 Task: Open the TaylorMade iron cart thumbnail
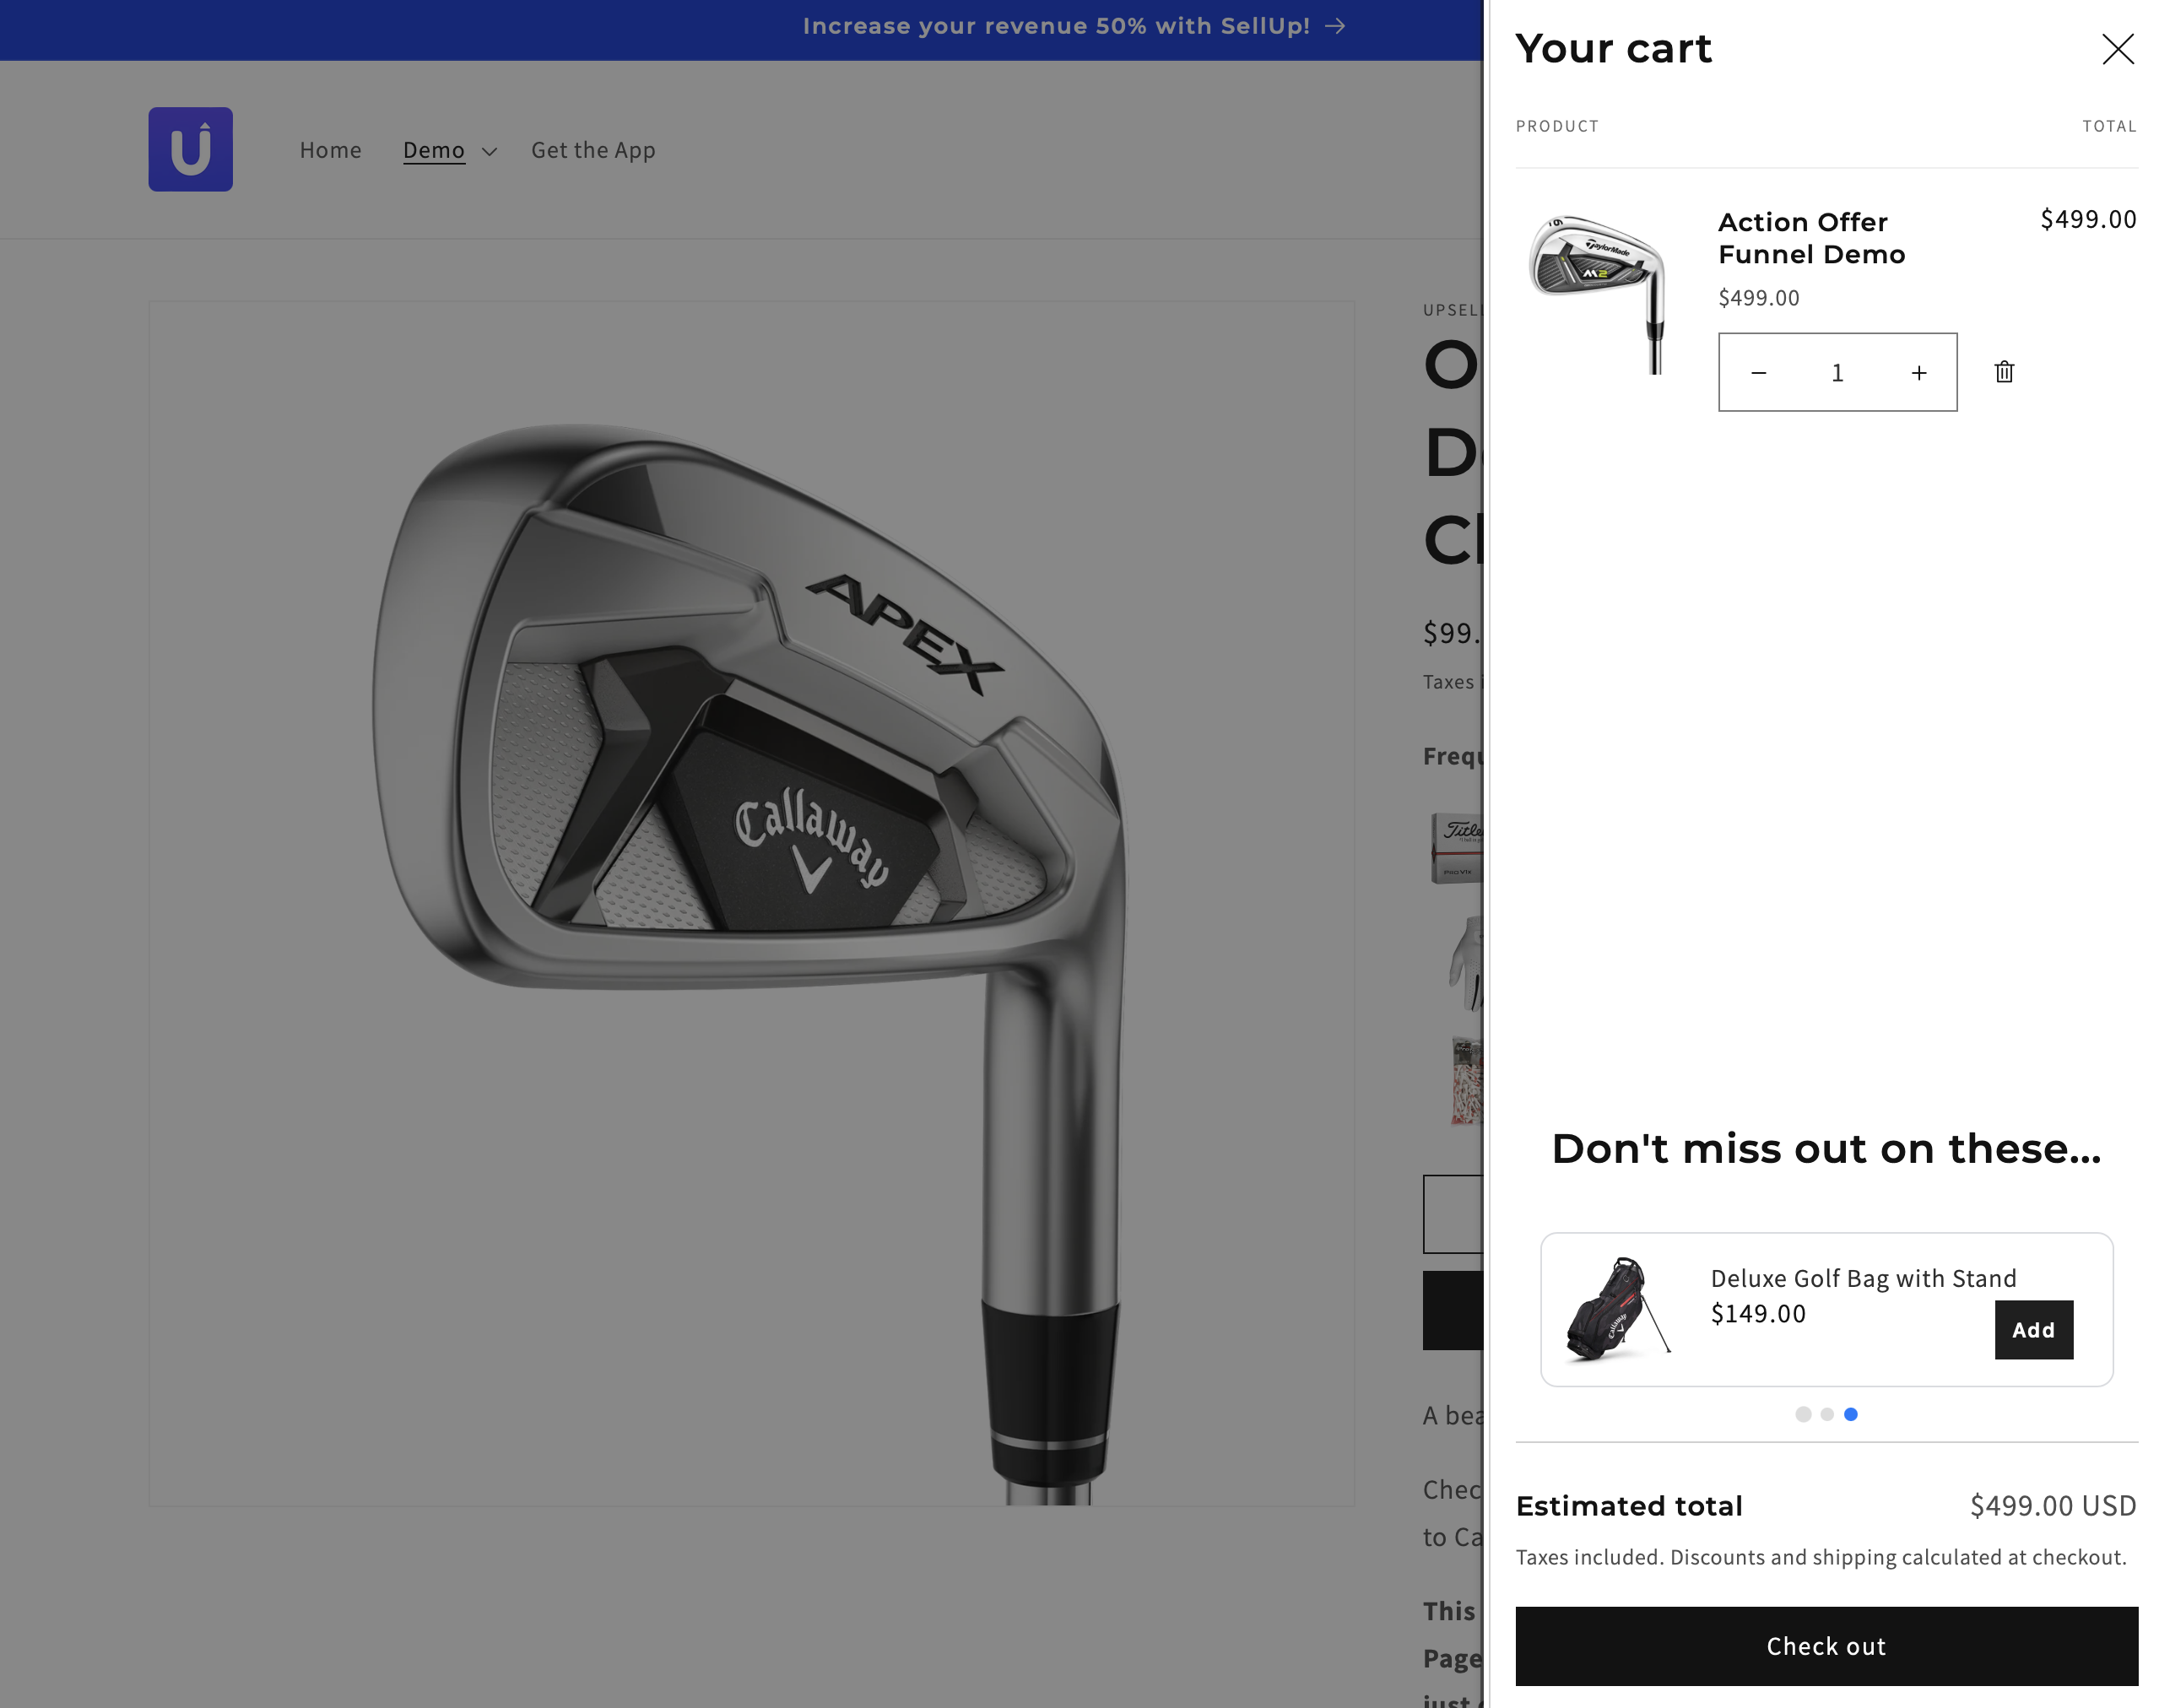(x=1598, y=292)
